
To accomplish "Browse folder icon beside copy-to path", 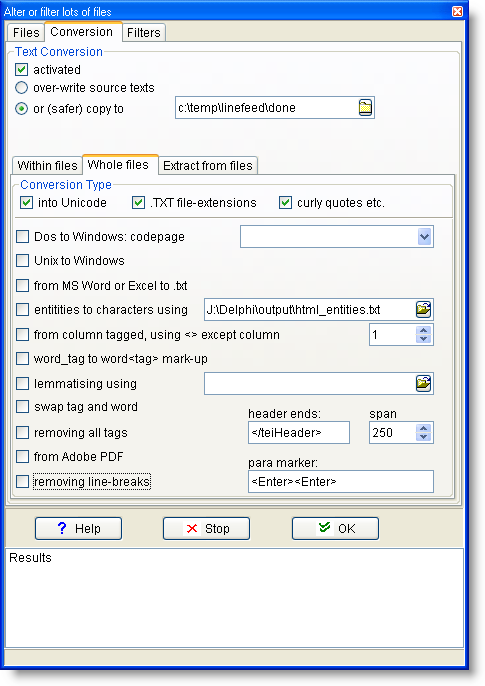I will click(x=365, y=108).
